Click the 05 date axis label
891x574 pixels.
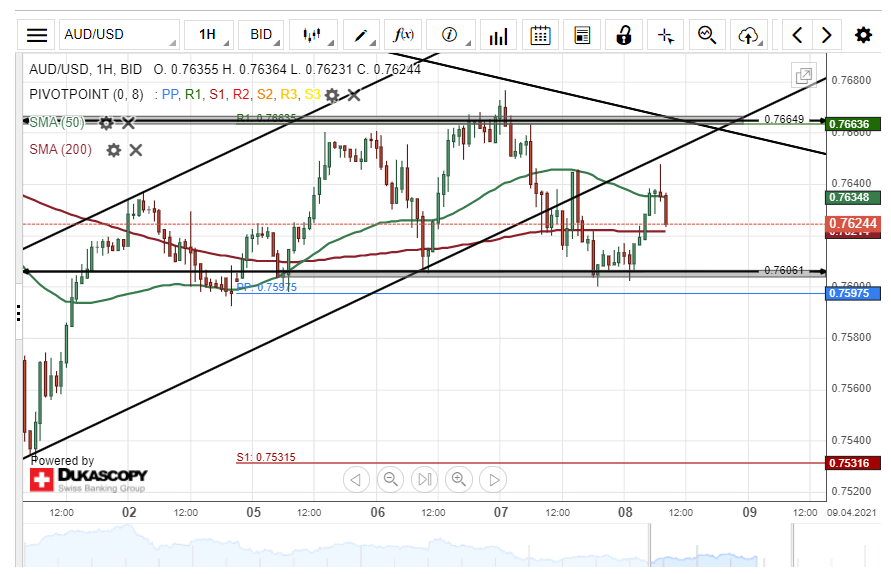tap(253, 513)
